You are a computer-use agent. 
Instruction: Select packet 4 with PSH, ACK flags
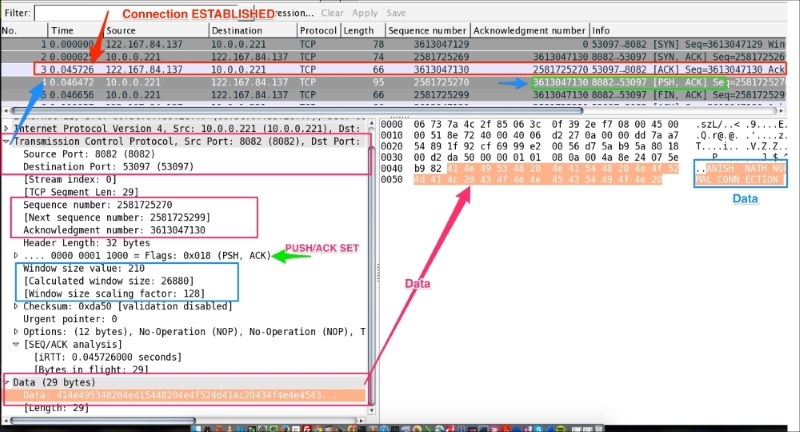click(393, 82)
